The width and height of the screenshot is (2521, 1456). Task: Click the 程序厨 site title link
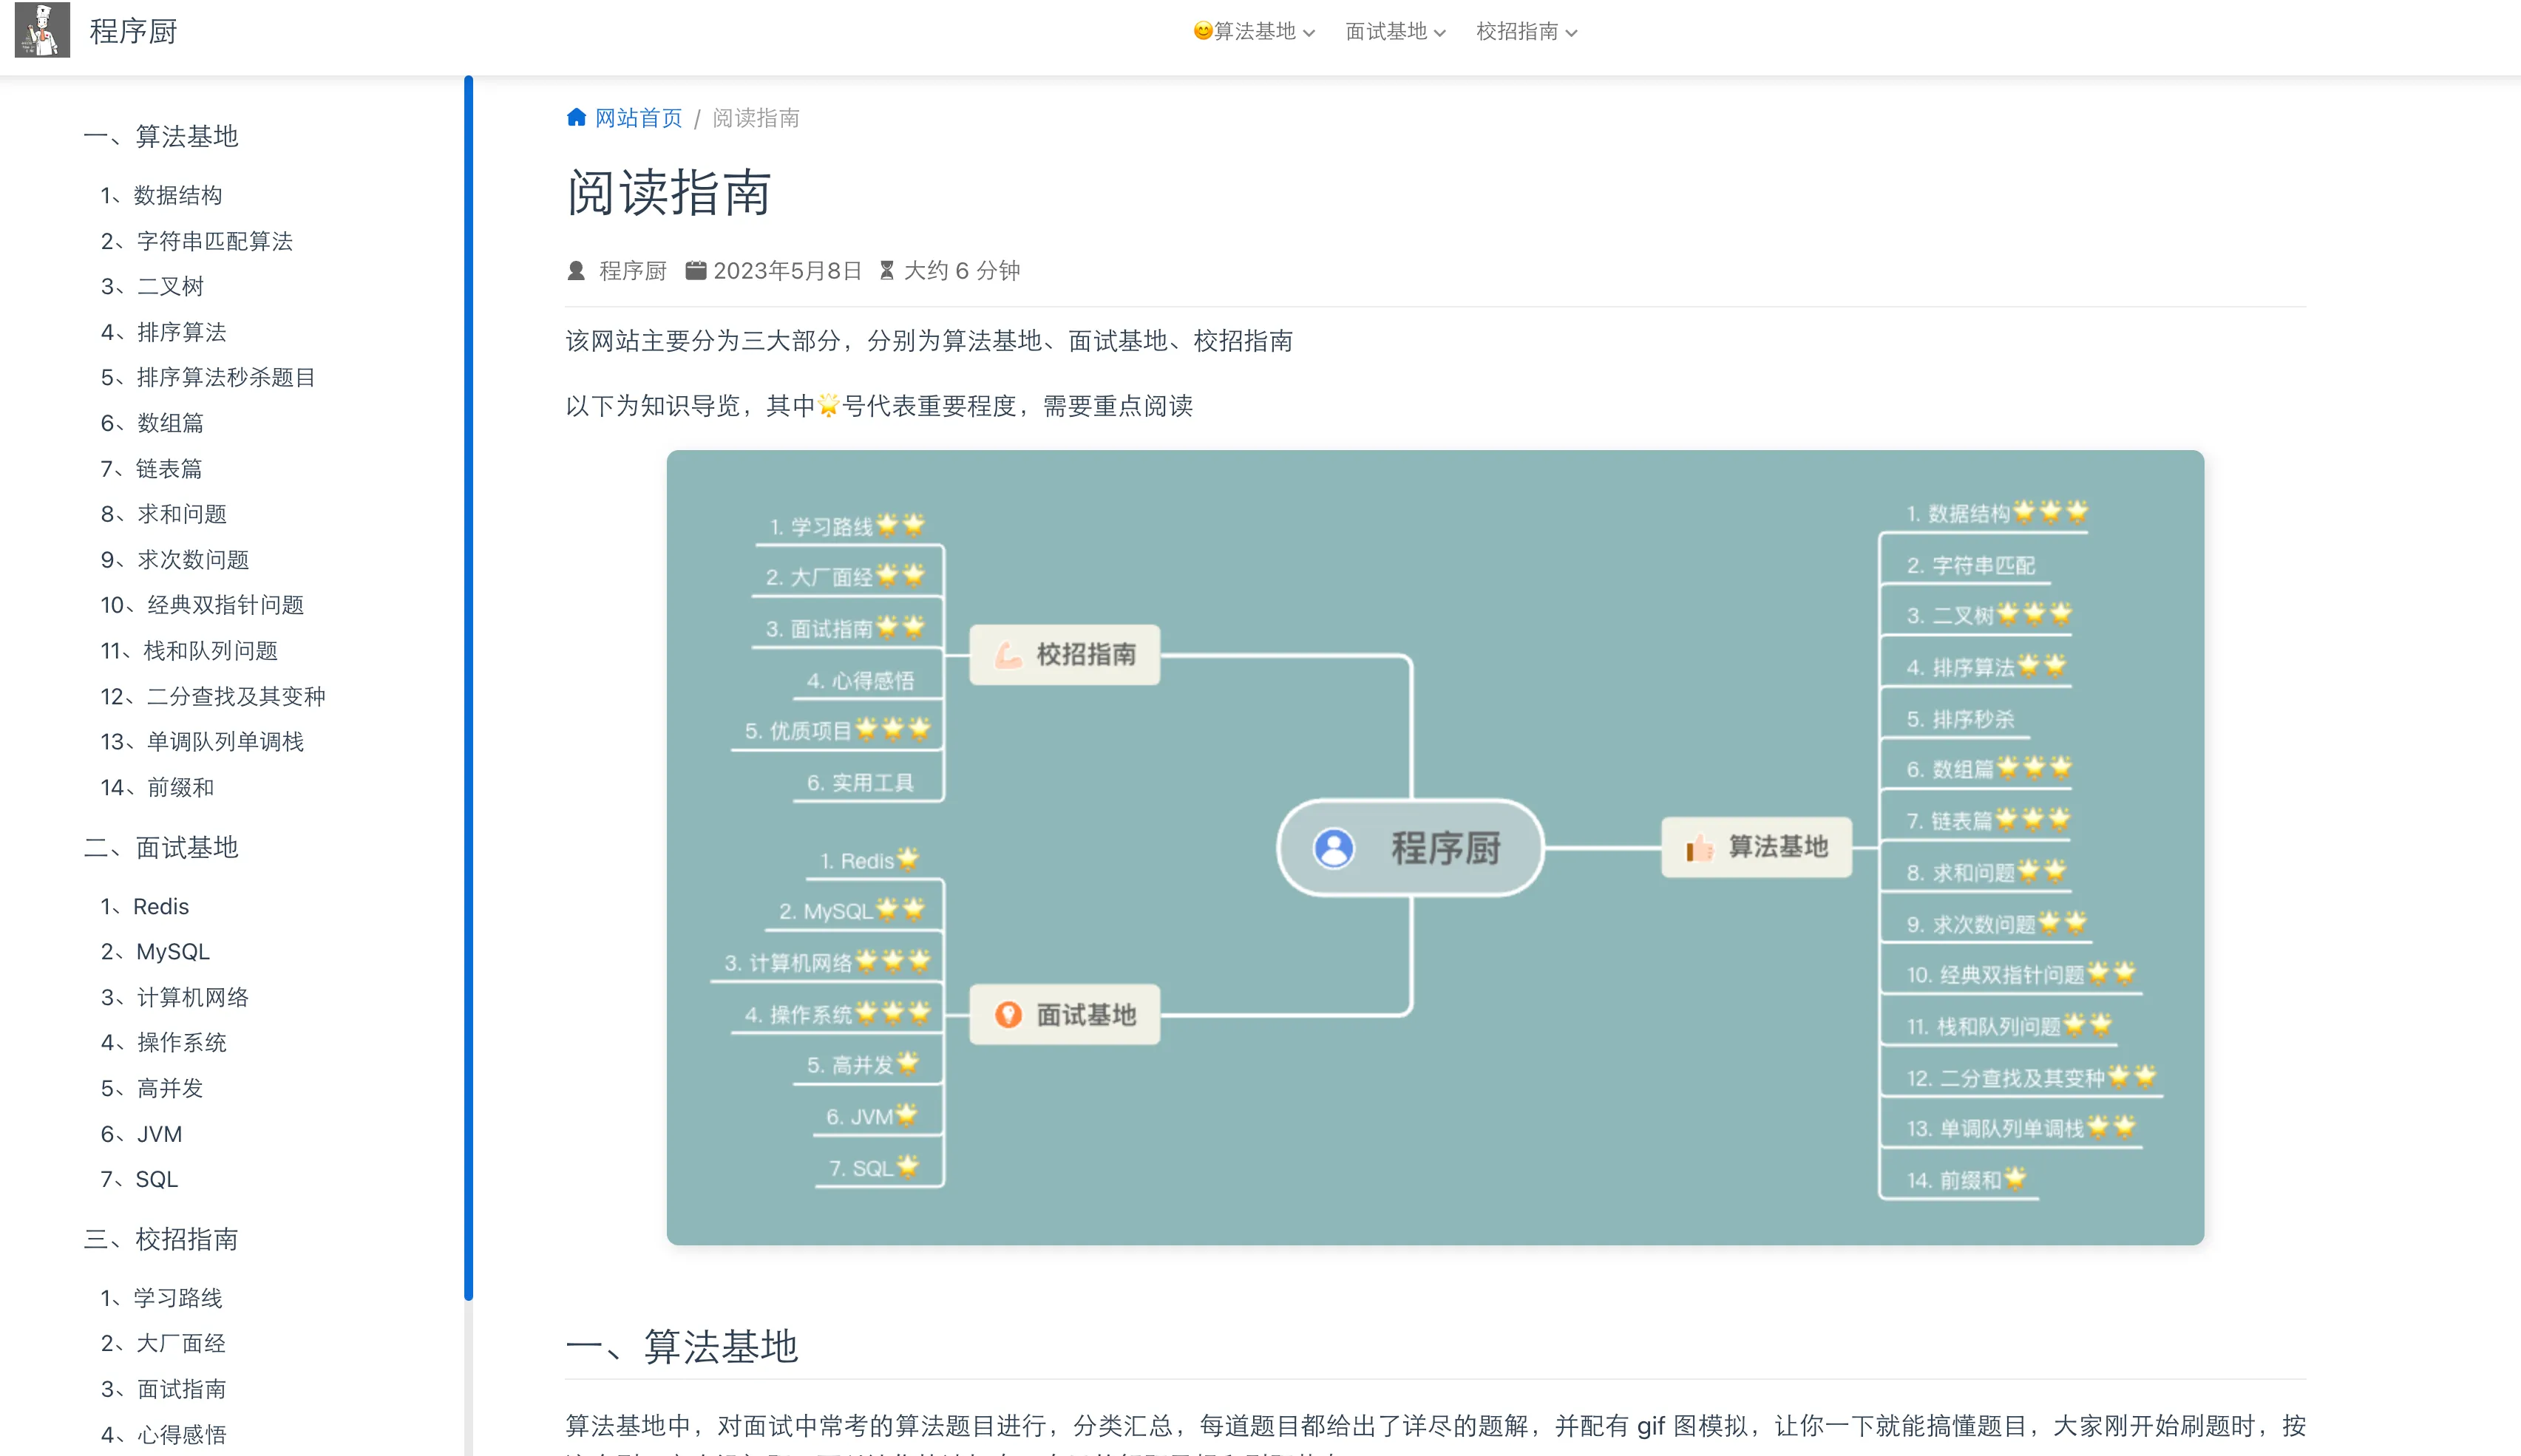pyautogui.click(x=133, y=32)
